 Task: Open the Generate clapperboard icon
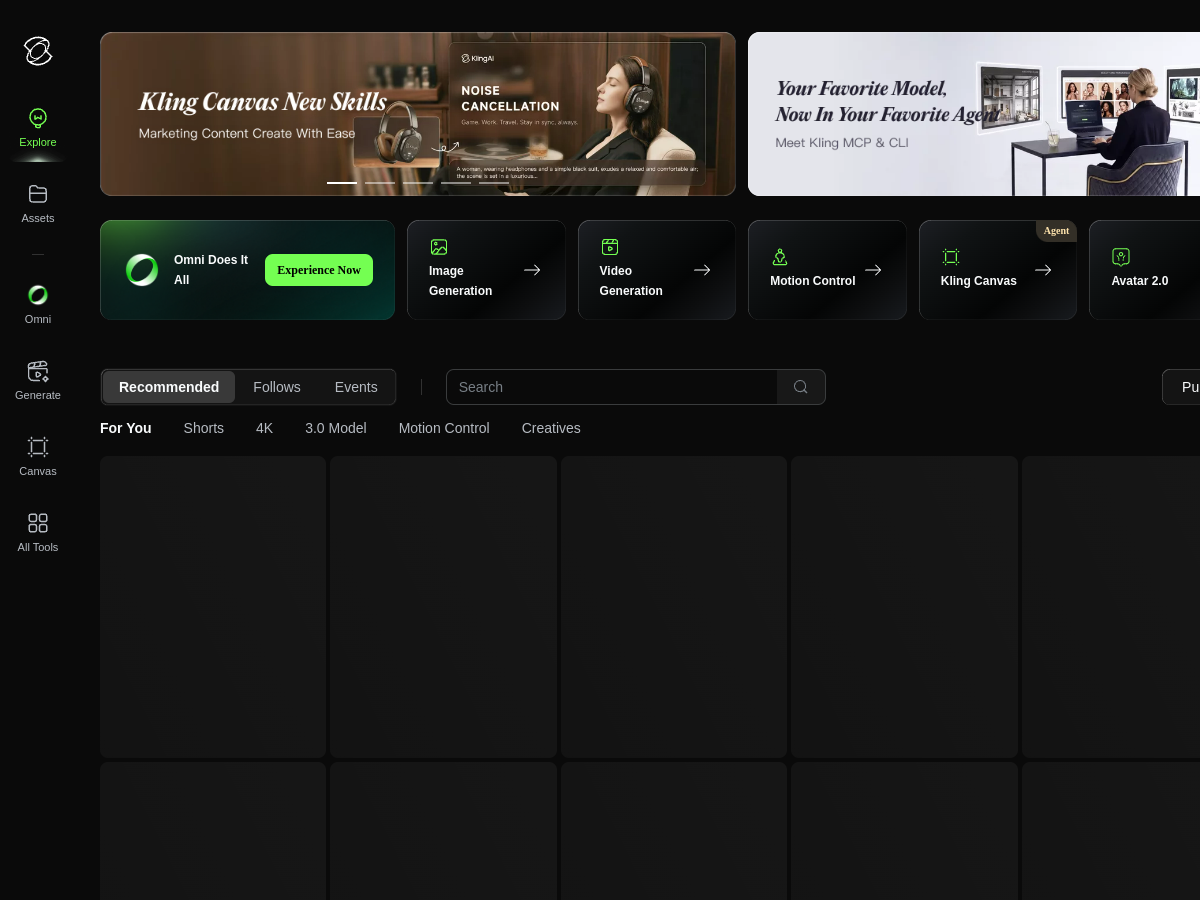click(x=38, y=371)
